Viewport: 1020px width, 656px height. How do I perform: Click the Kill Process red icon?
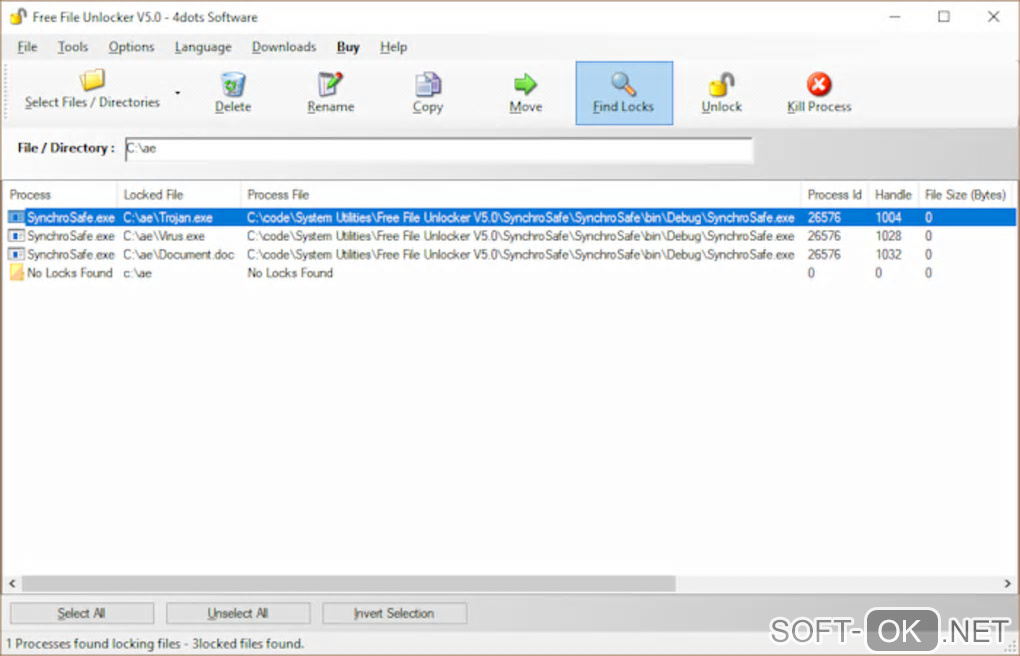click(819, 84)
